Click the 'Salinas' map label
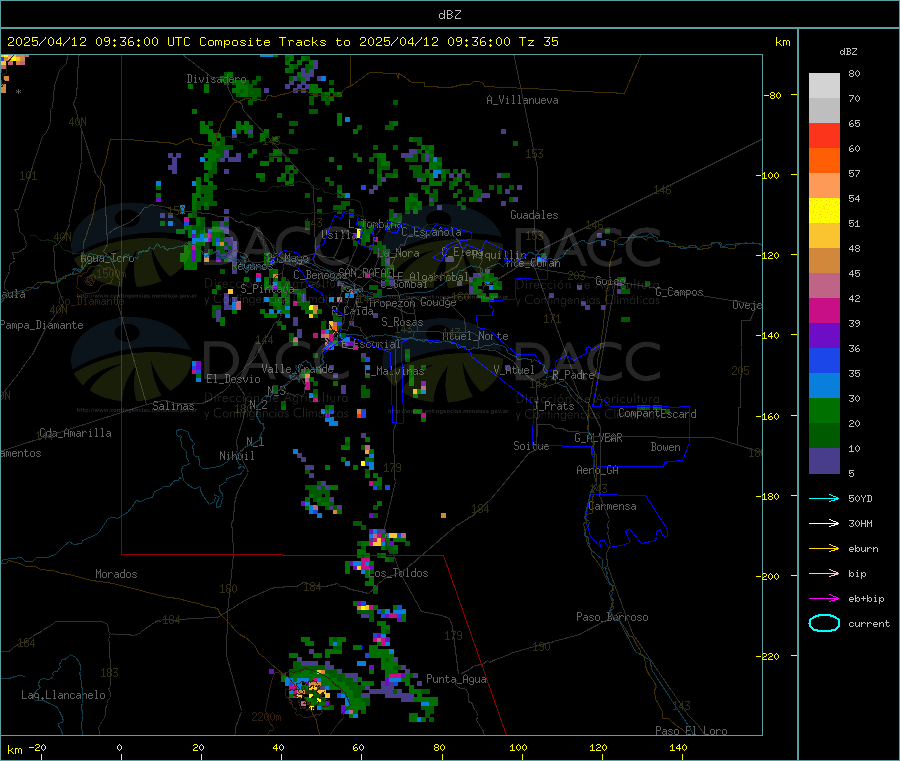This screenshot has width=900, height=761. [173, 406]
